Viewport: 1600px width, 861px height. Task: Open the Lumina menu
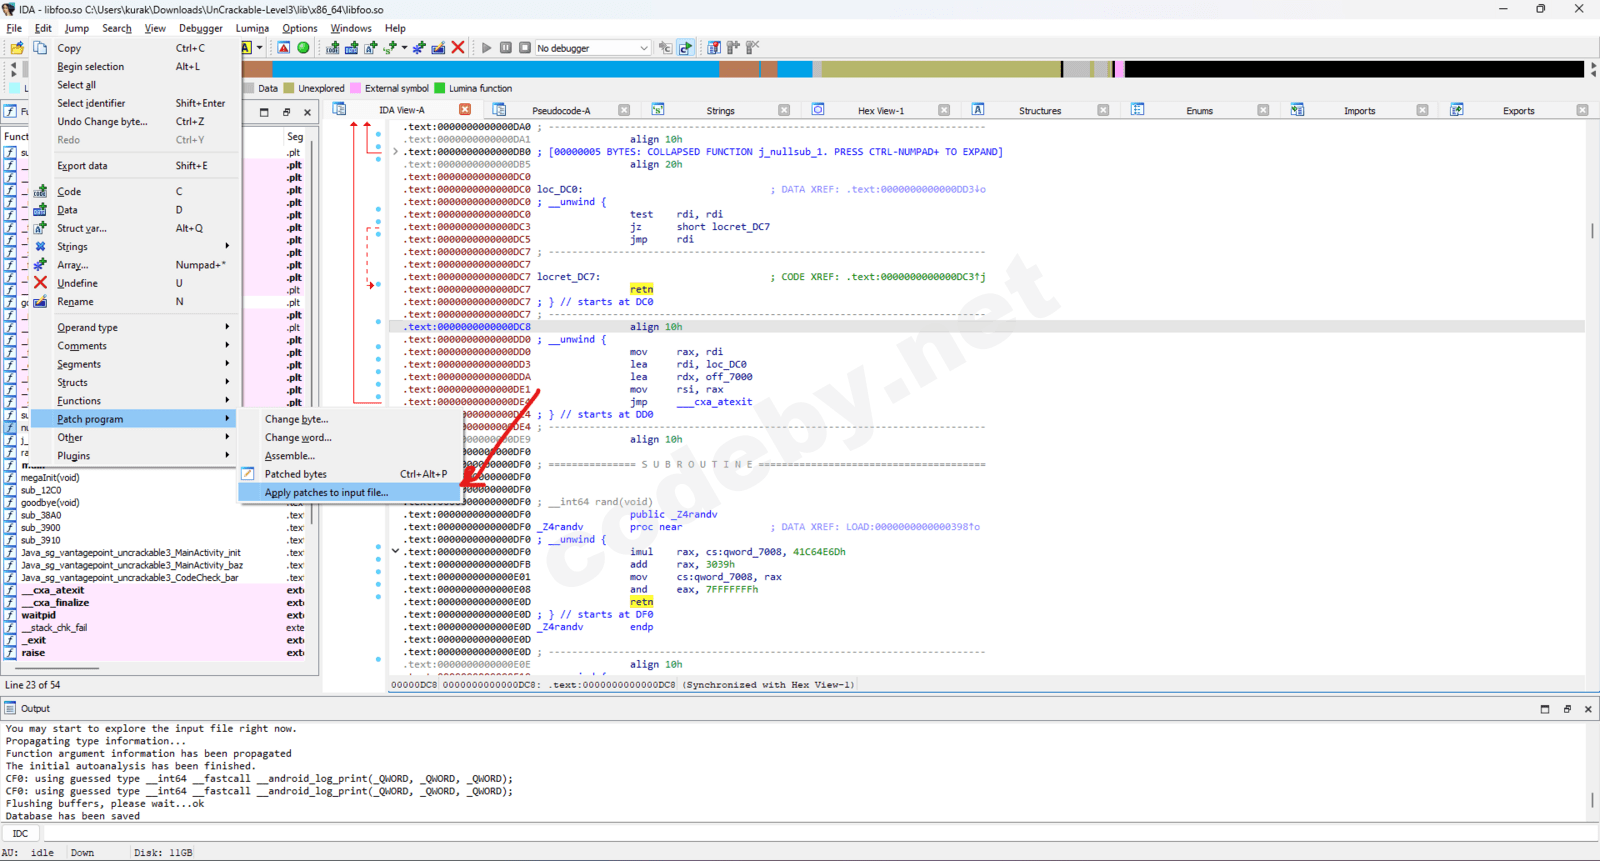pos(252,28)
